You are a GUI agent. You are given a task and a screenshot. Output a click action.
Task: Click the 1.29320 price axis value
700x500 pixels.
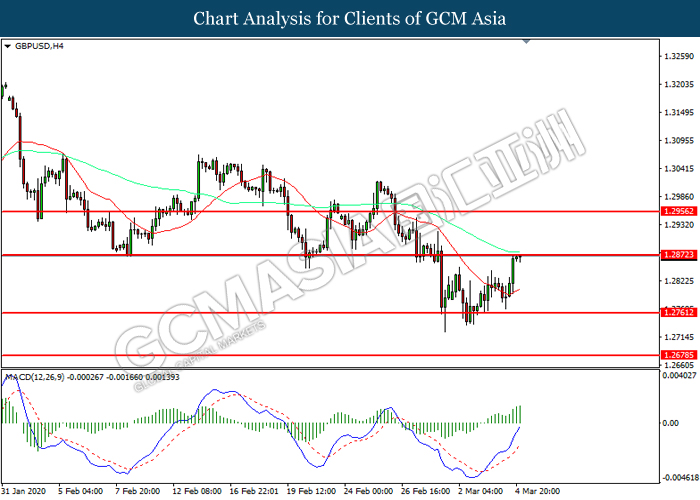pyautogui.click(x=679, y=225)
